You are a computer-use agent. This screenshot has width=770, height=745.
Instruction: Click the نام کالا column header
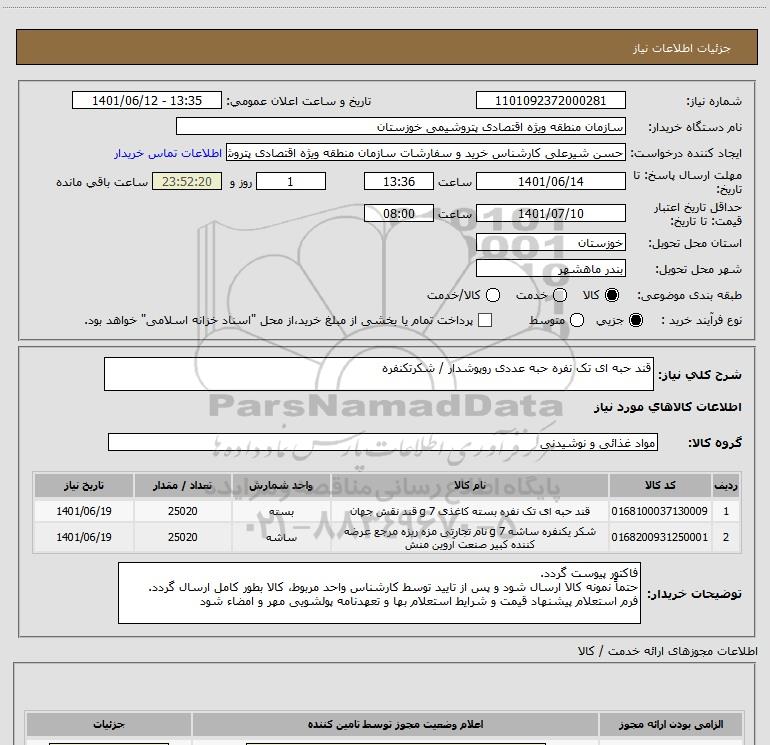pyautogui.click(x=470, y=485)
